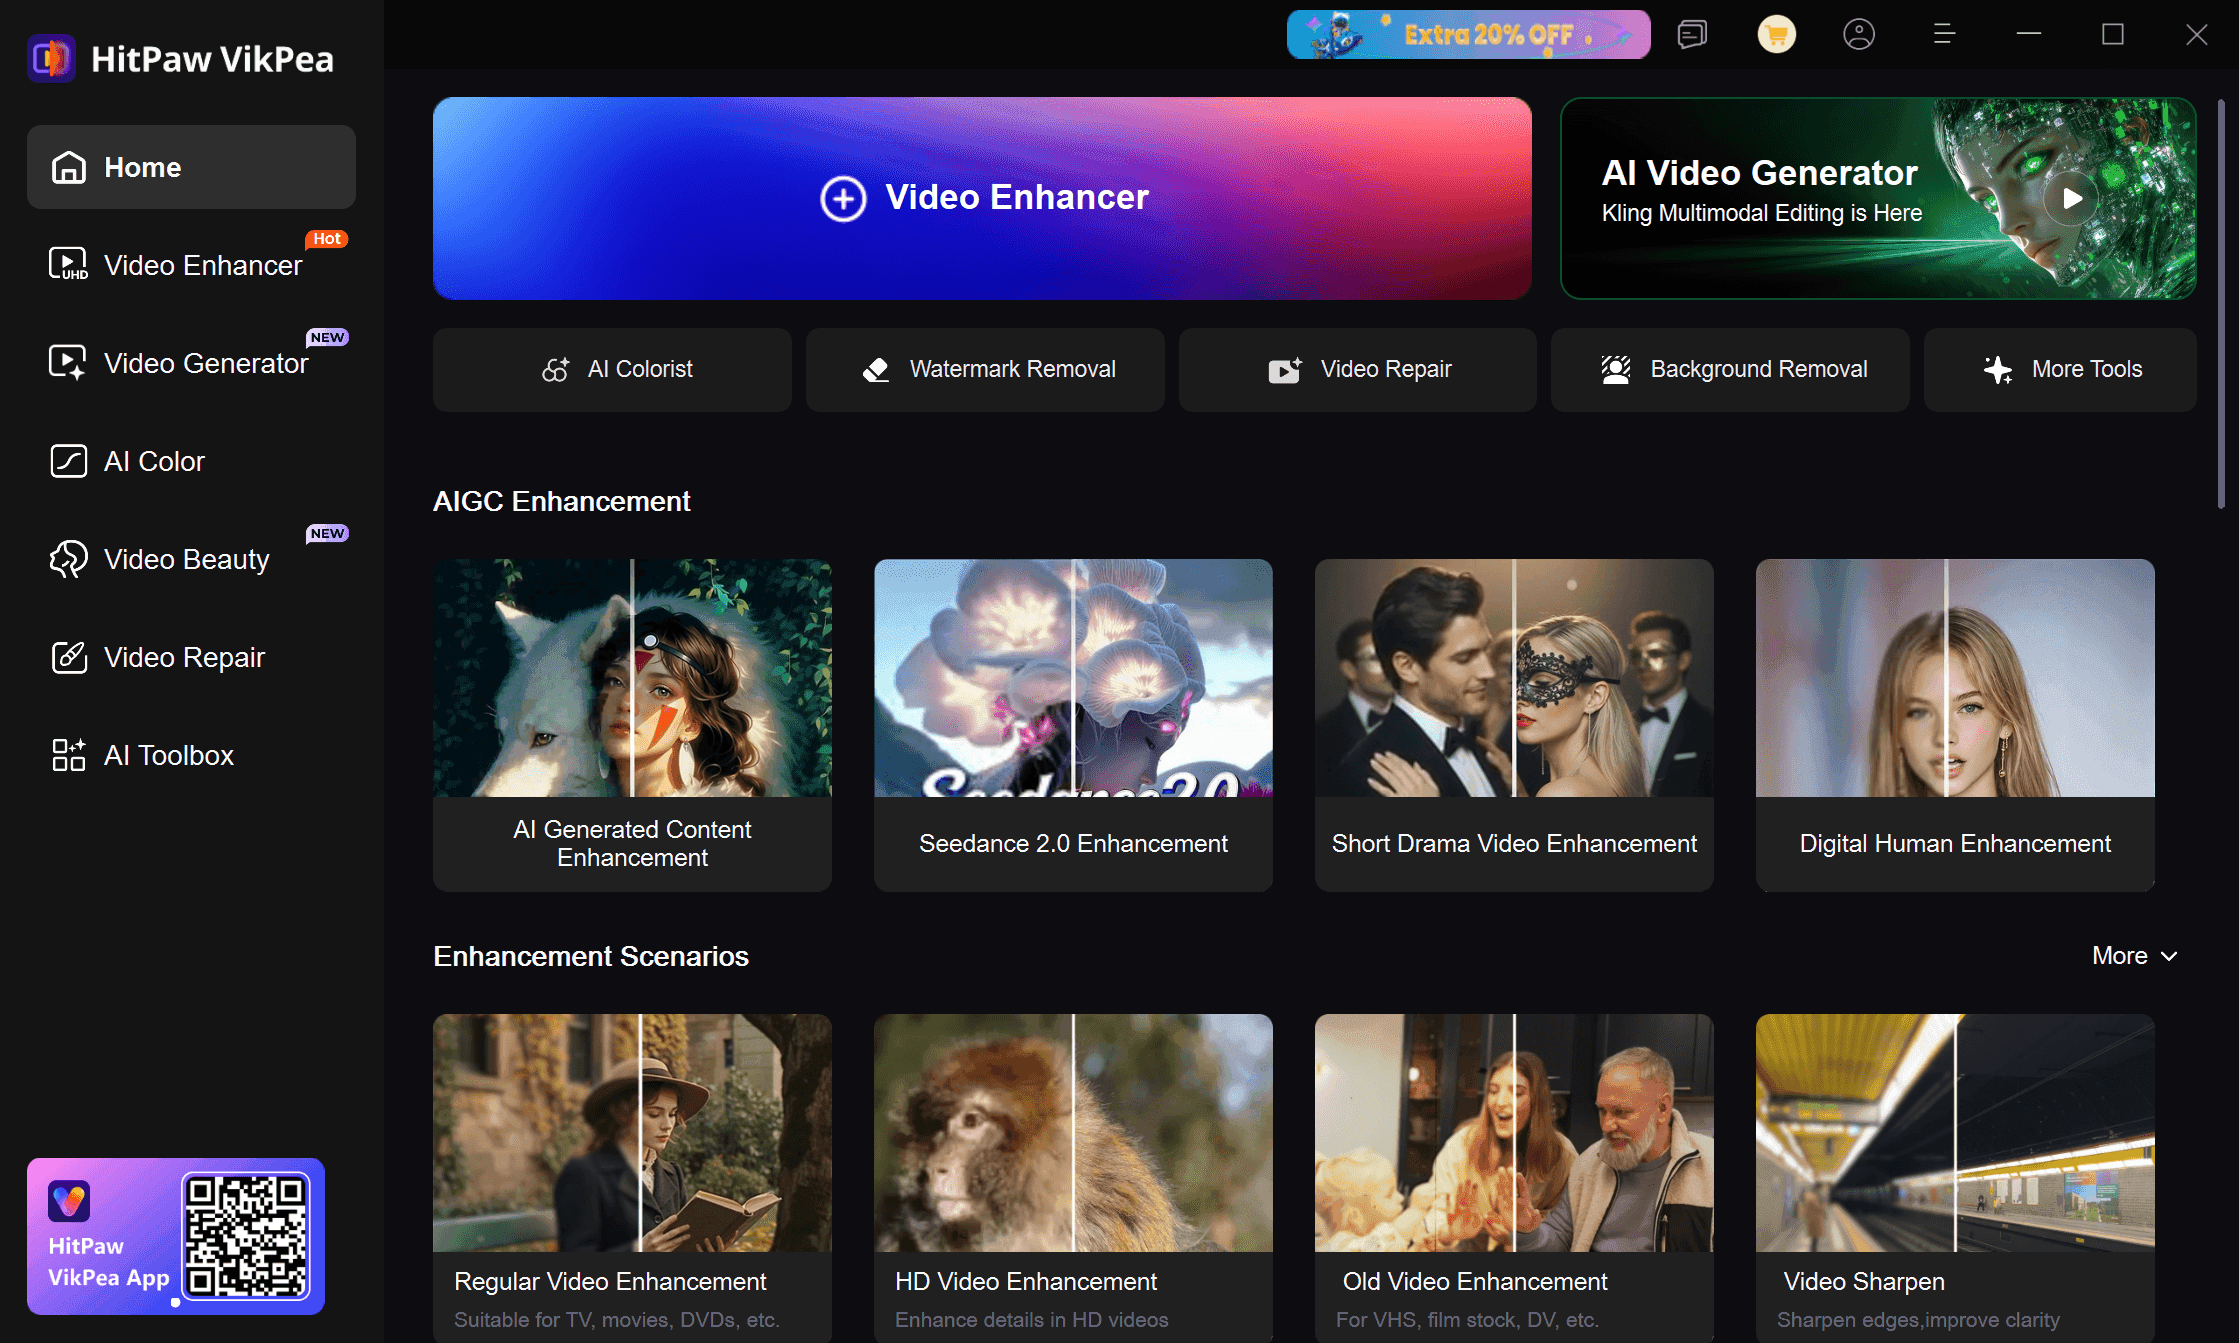This screenshot has height=1343, width=2239.
Task: Click the vertical scrollbar on the right edge
Action: point(2221,305)
